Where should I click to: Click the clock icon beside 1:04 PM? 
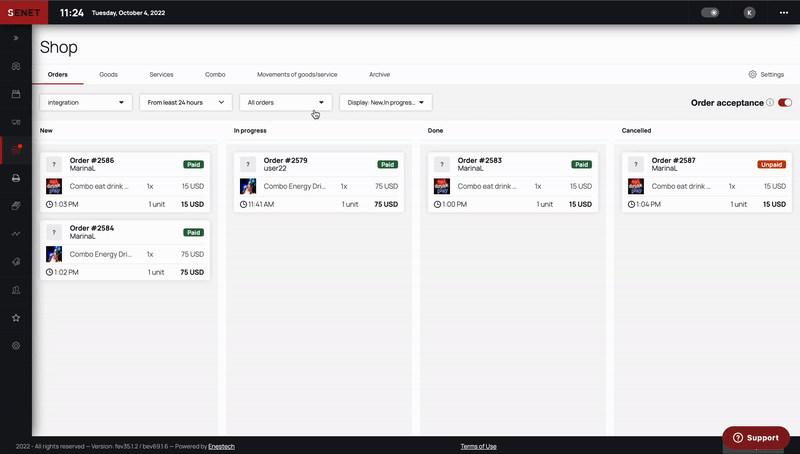click(x=631, y=204)
